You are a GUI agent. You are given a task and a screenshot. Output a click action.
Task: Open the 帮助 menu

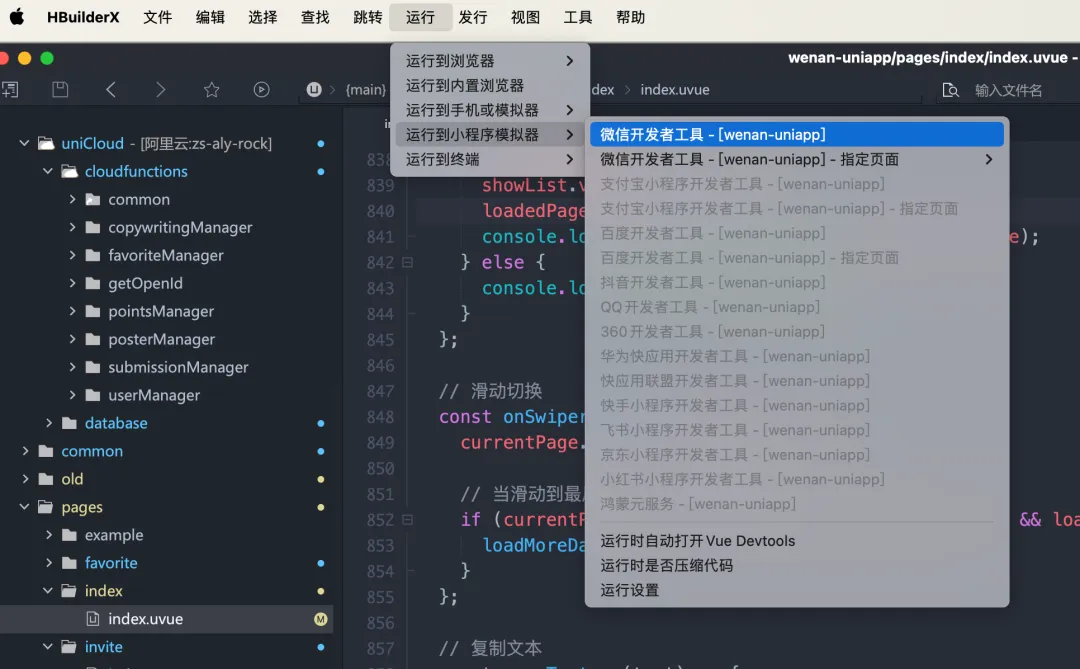[630, 17]
